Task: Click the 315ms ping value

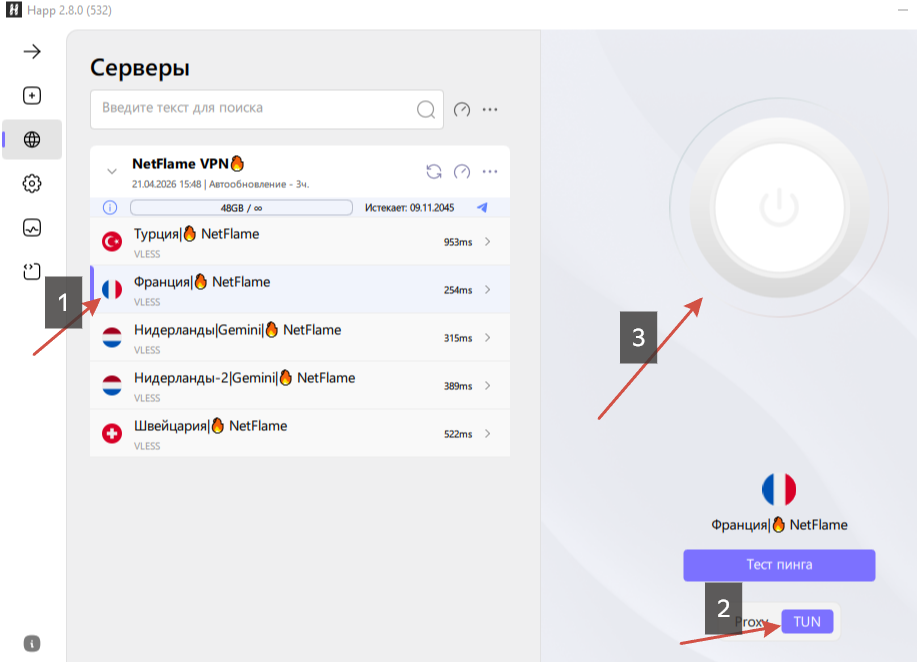Action: click(x=457, y=338)
